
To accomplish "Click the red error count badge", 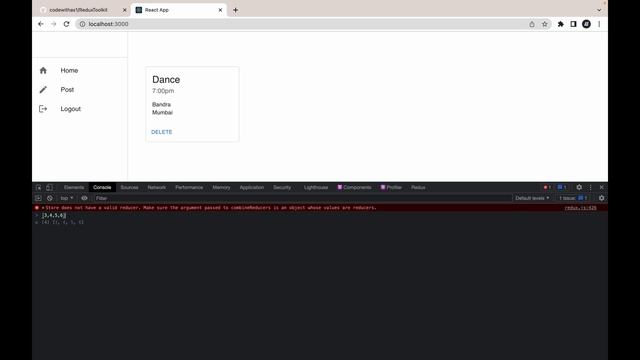I will tap(547, 187).
